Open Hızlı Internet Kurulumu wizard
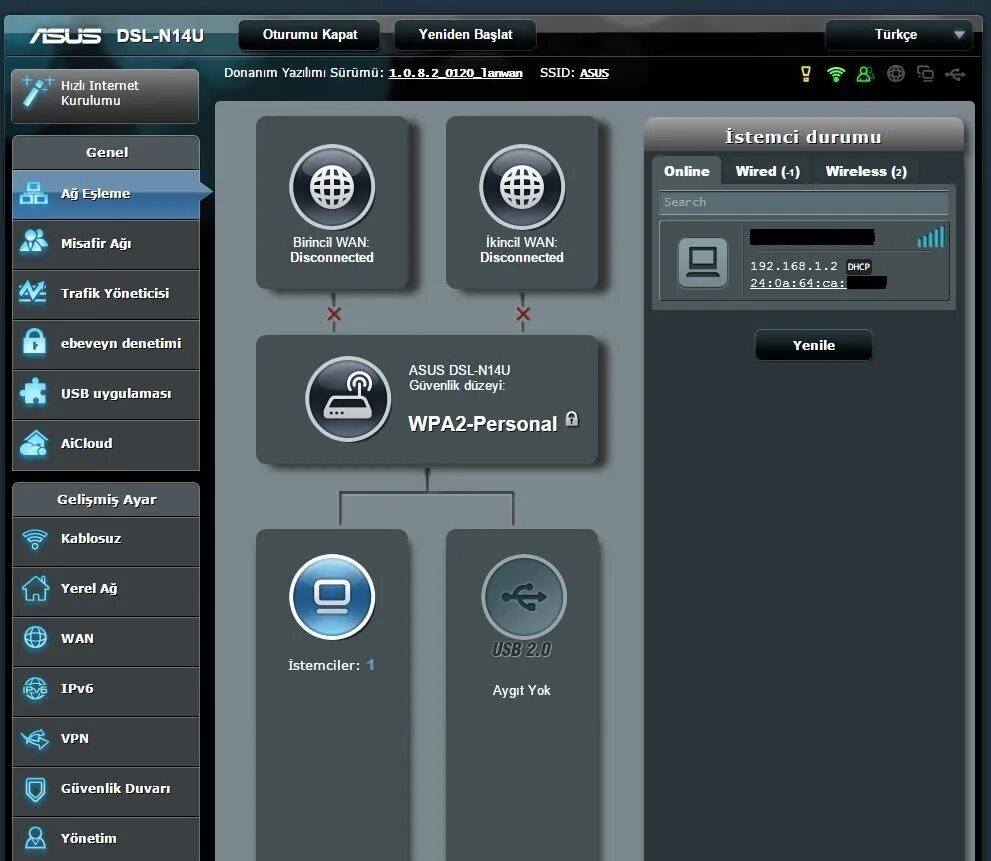This screenshot has width=991, height=861. (105, 95)
